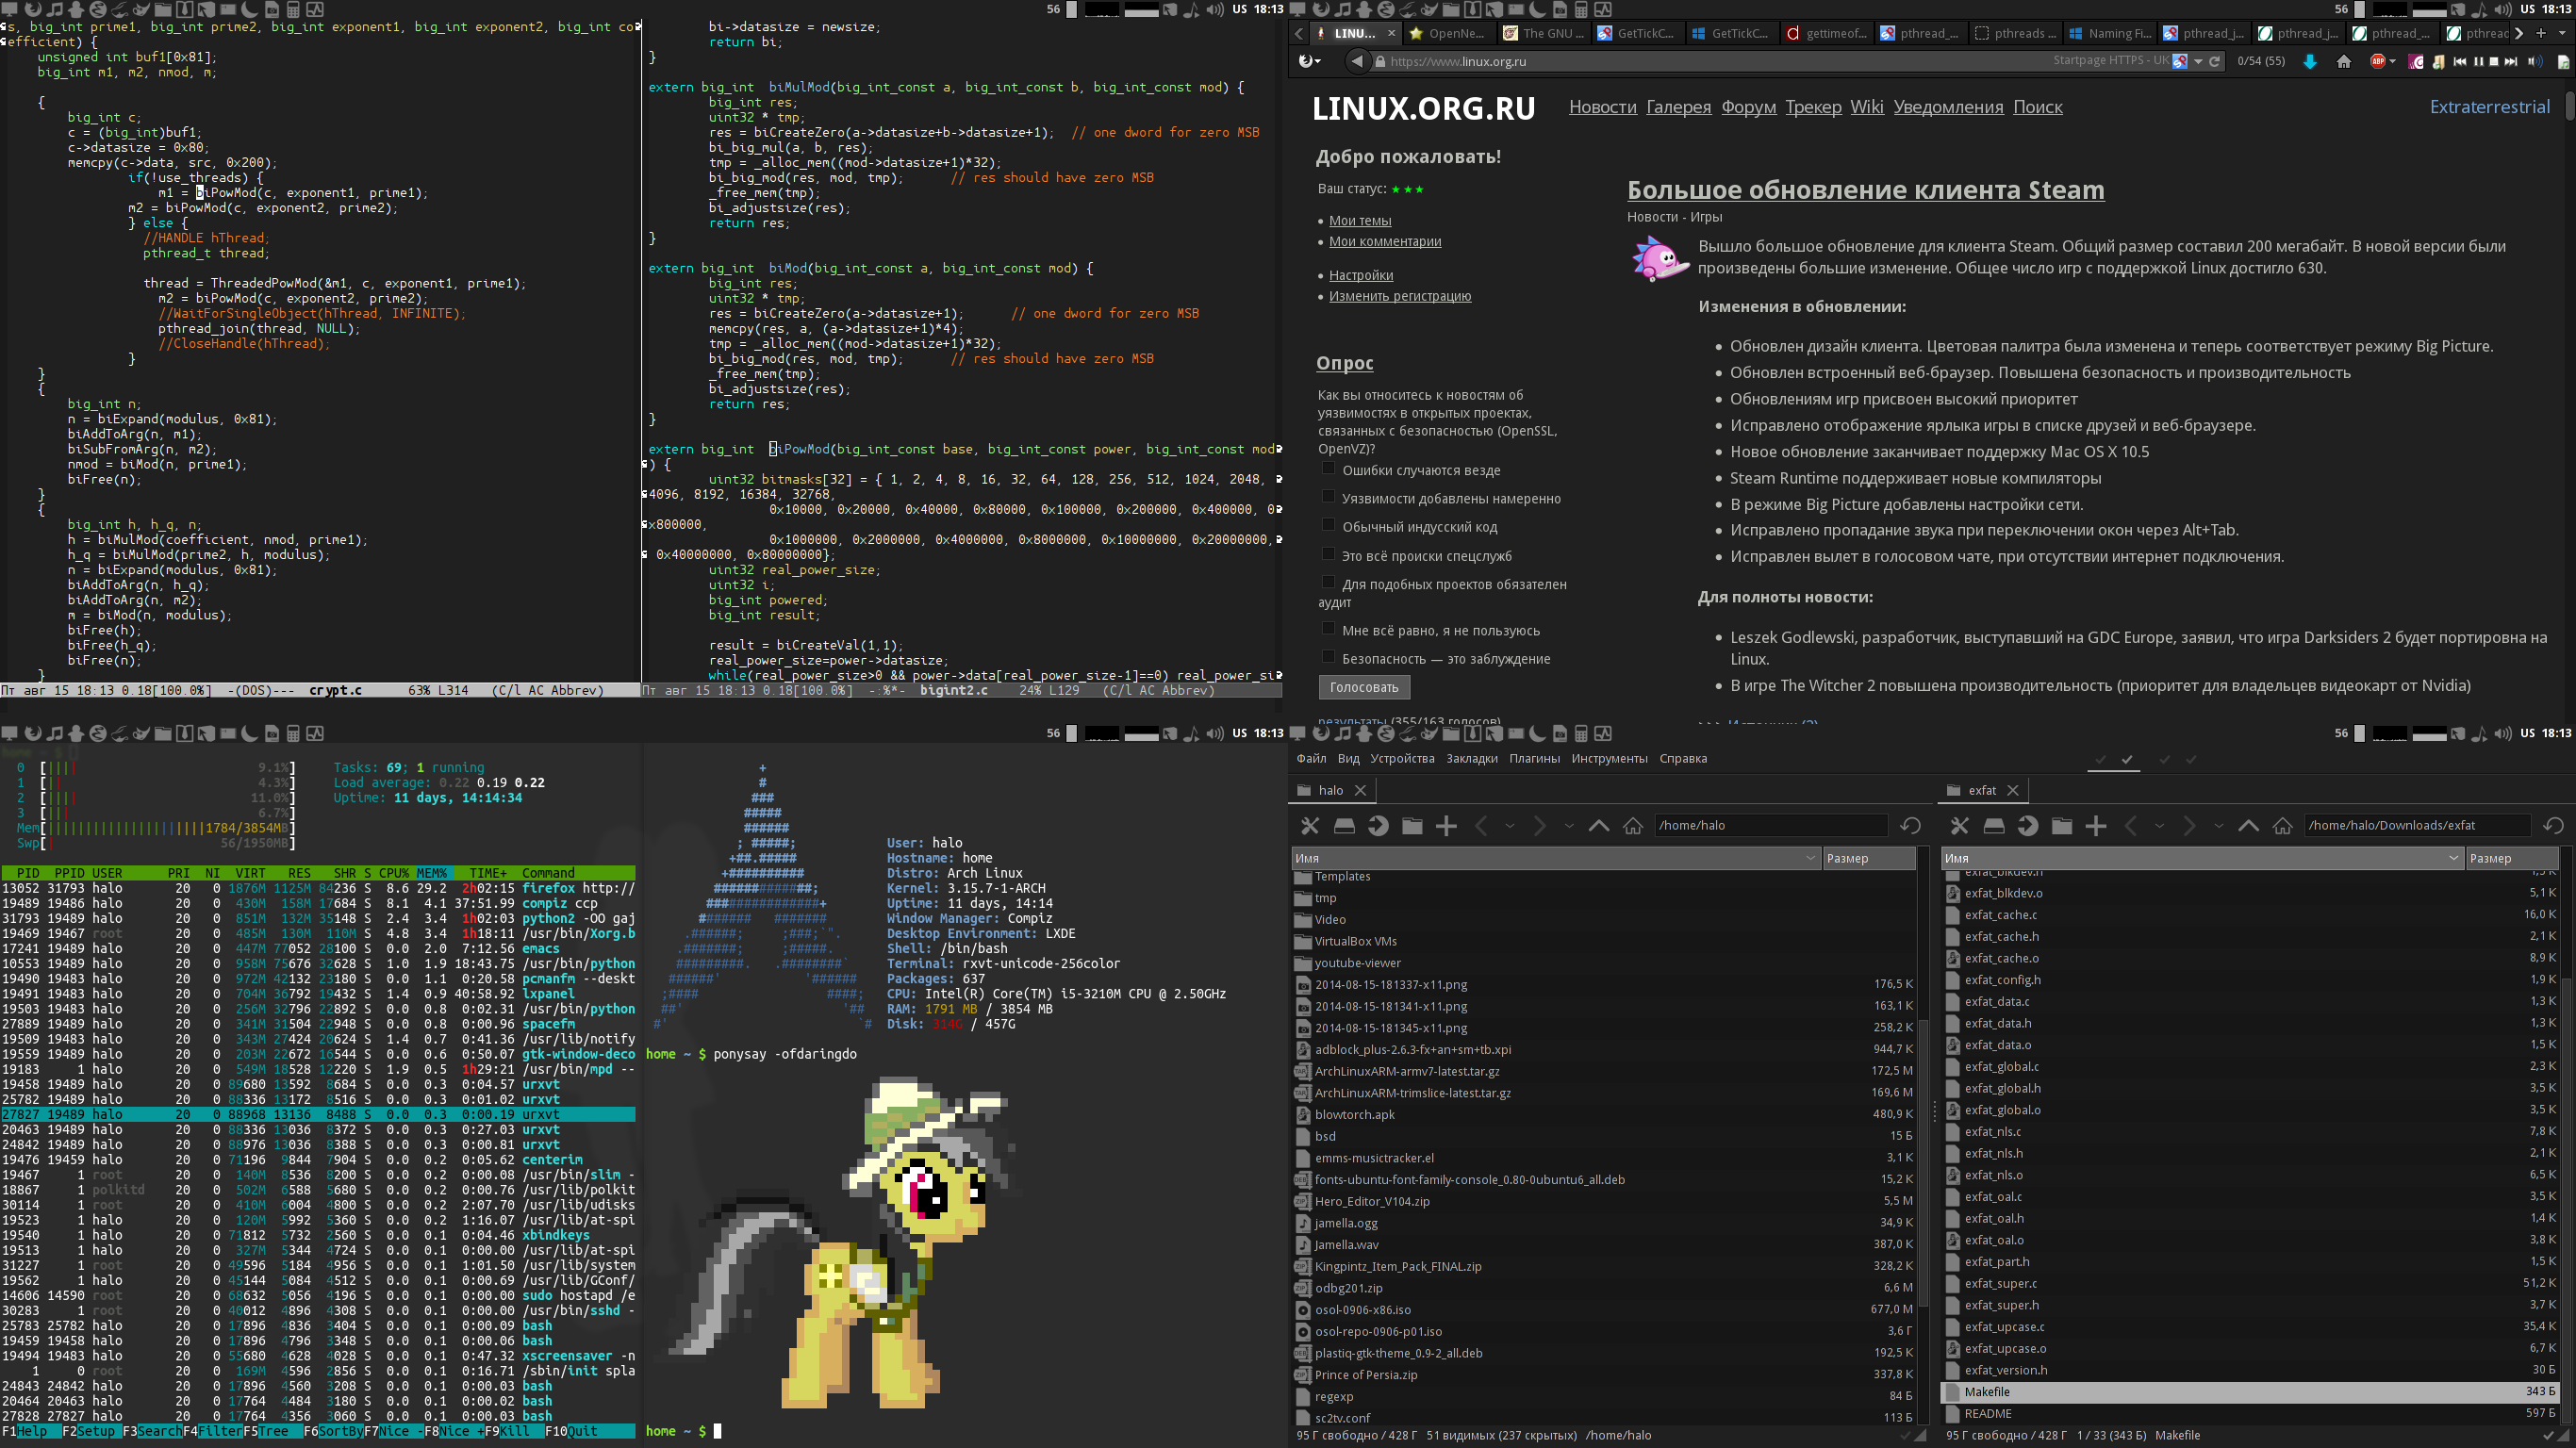The image size is (2576, 1448).
Task: Click 'Имя' column sort arrow in exfat panel
Action: pyautogui.click(x=2453, y=858)
